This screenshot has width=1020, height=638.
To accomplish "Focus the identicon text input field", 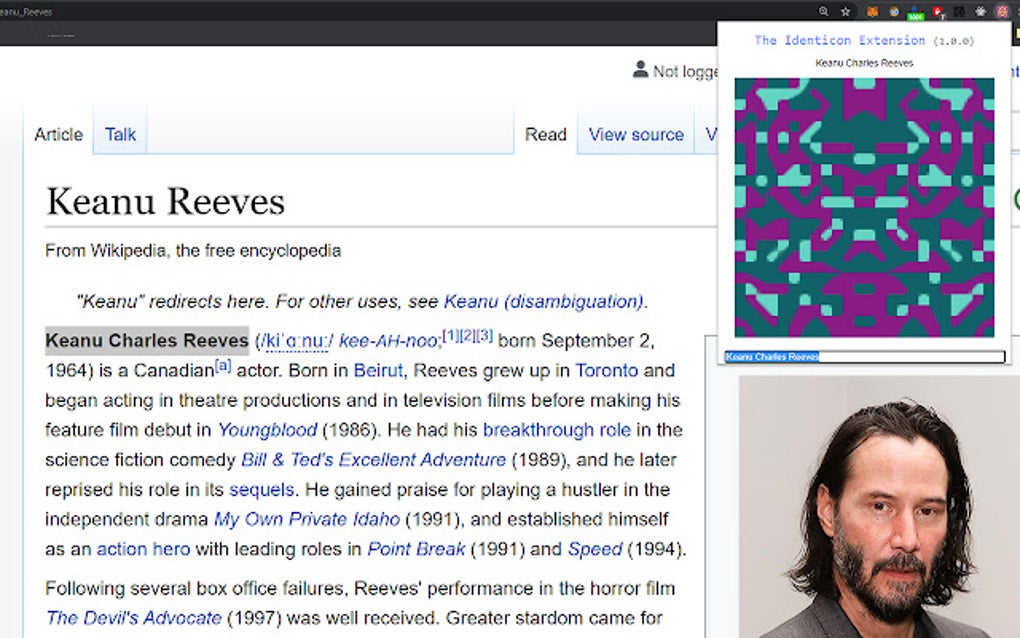I will tap(865, 356).
